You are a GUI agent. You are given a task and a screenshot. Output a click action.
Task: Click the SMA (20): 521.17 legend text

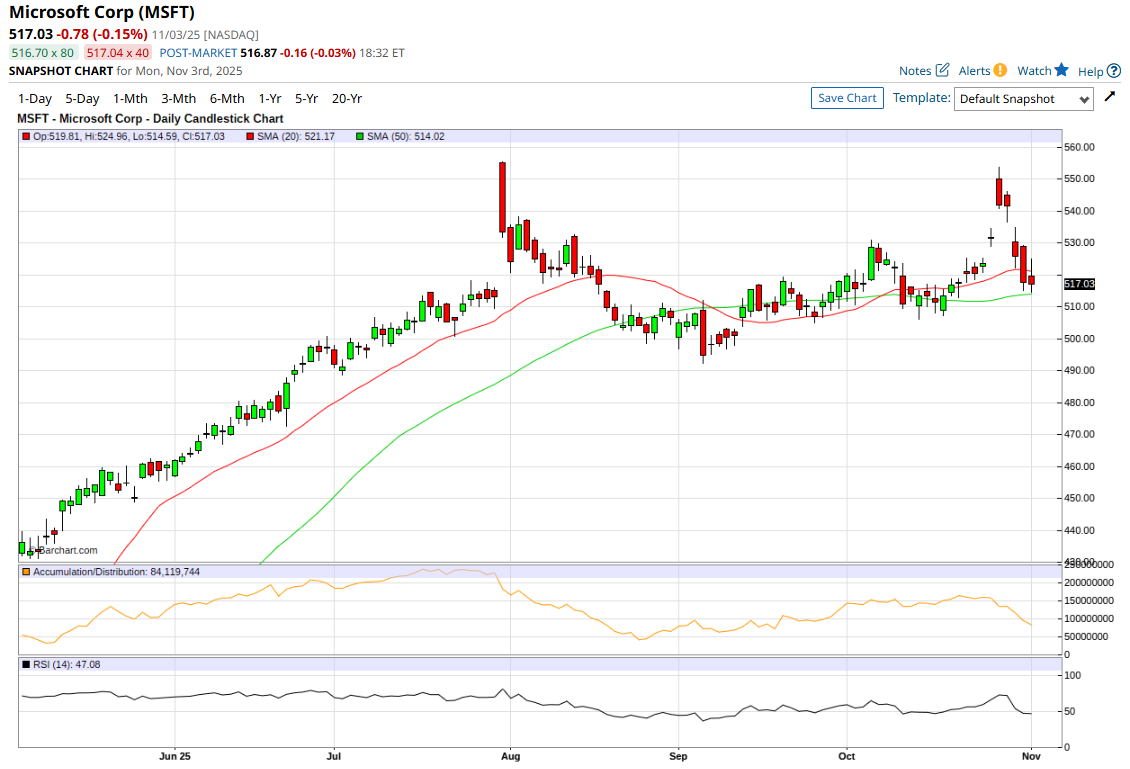click(x=296, y=136)
